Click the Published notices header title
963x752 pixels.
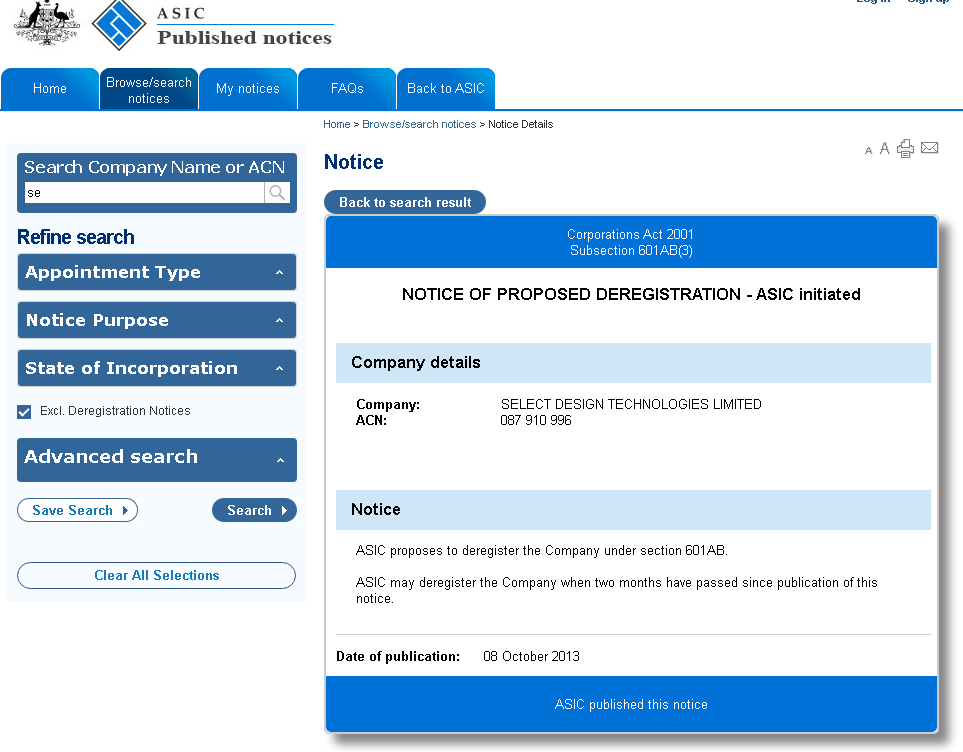[x=244, y=38]
